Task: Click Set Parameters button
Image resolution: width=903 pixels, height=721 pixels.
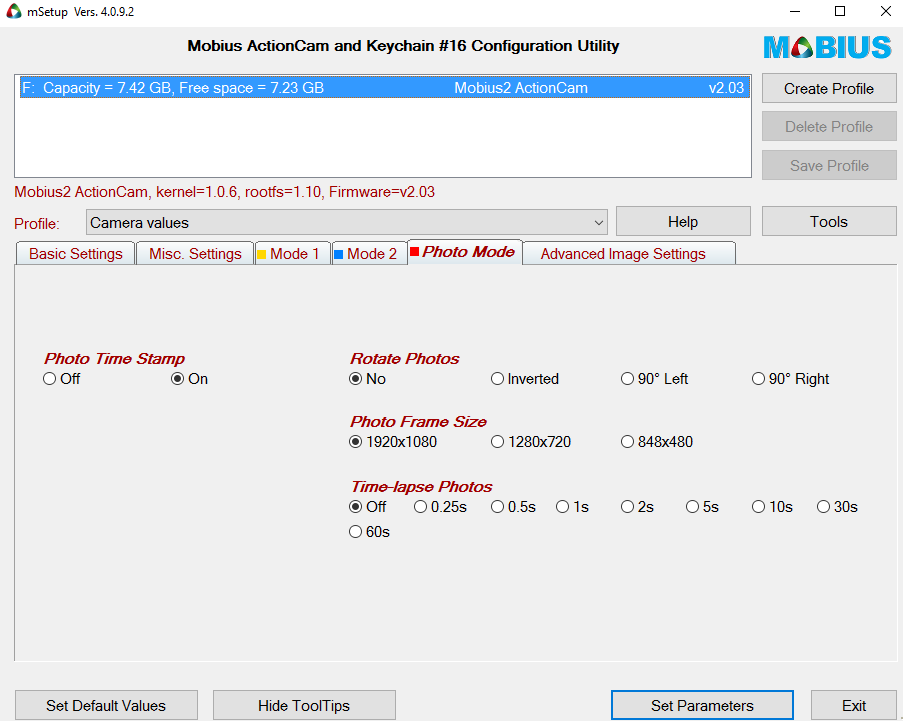Action: point(702,705)
